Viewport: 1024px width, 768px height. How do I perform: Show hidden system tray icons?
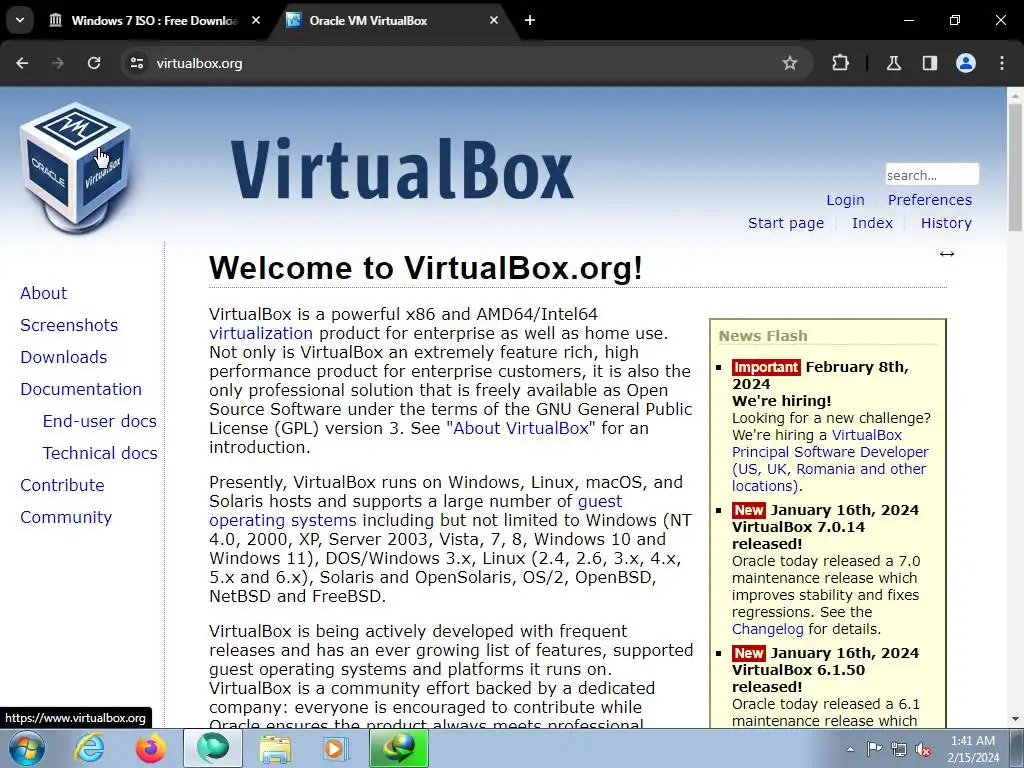850,749
